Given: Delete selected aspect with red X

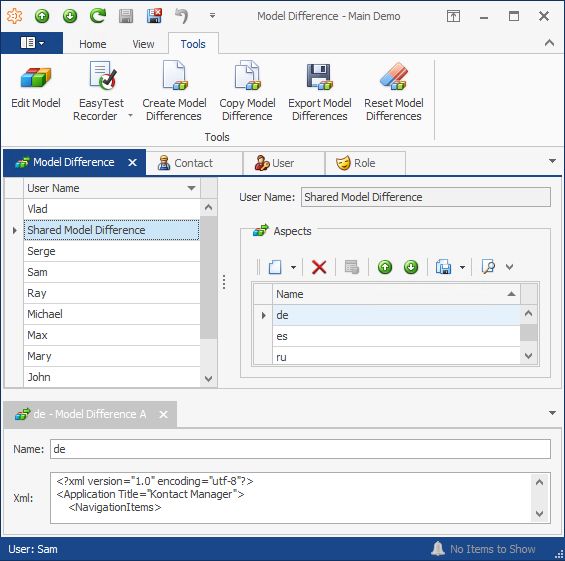Looking at the screenshot, I should (319, 267).
